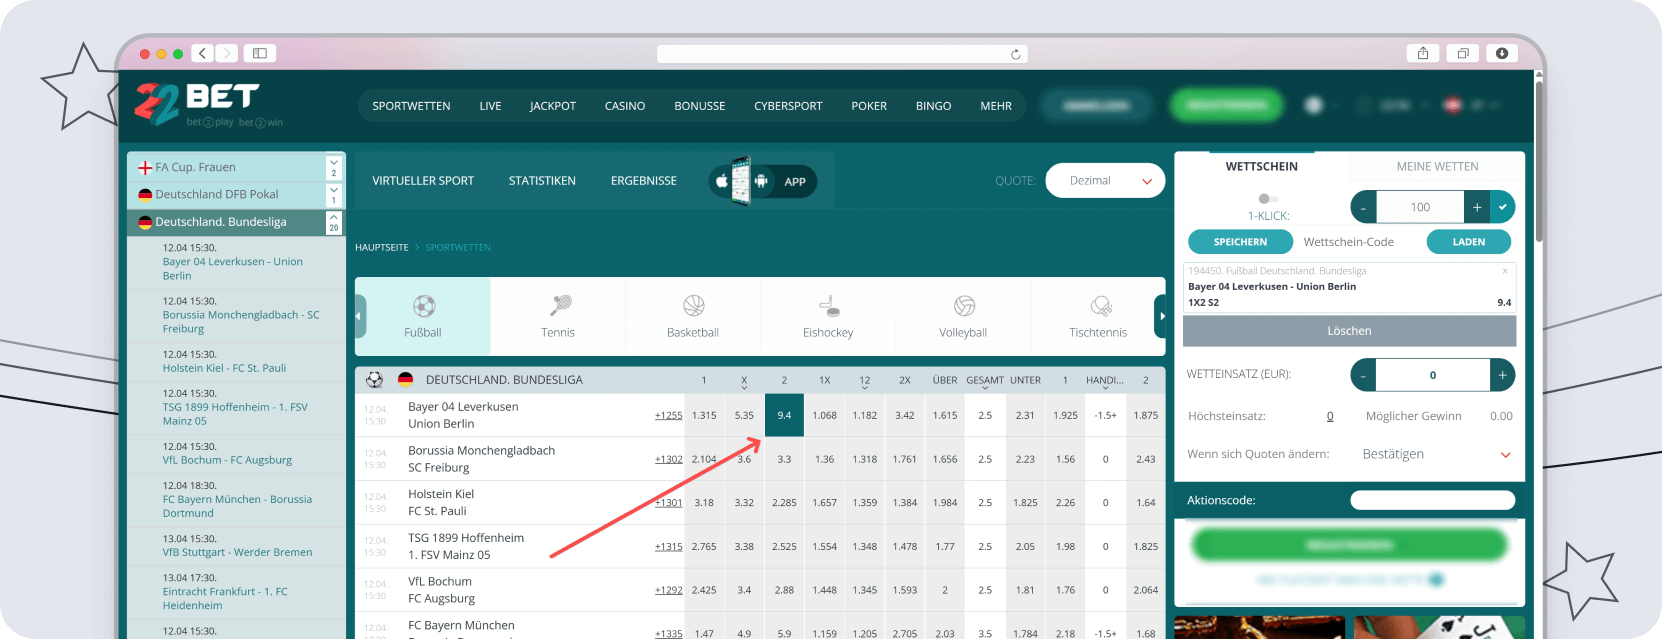Open the Apple iOS app download
This screenshot has height=639, width=1662.
click(722, 181)
